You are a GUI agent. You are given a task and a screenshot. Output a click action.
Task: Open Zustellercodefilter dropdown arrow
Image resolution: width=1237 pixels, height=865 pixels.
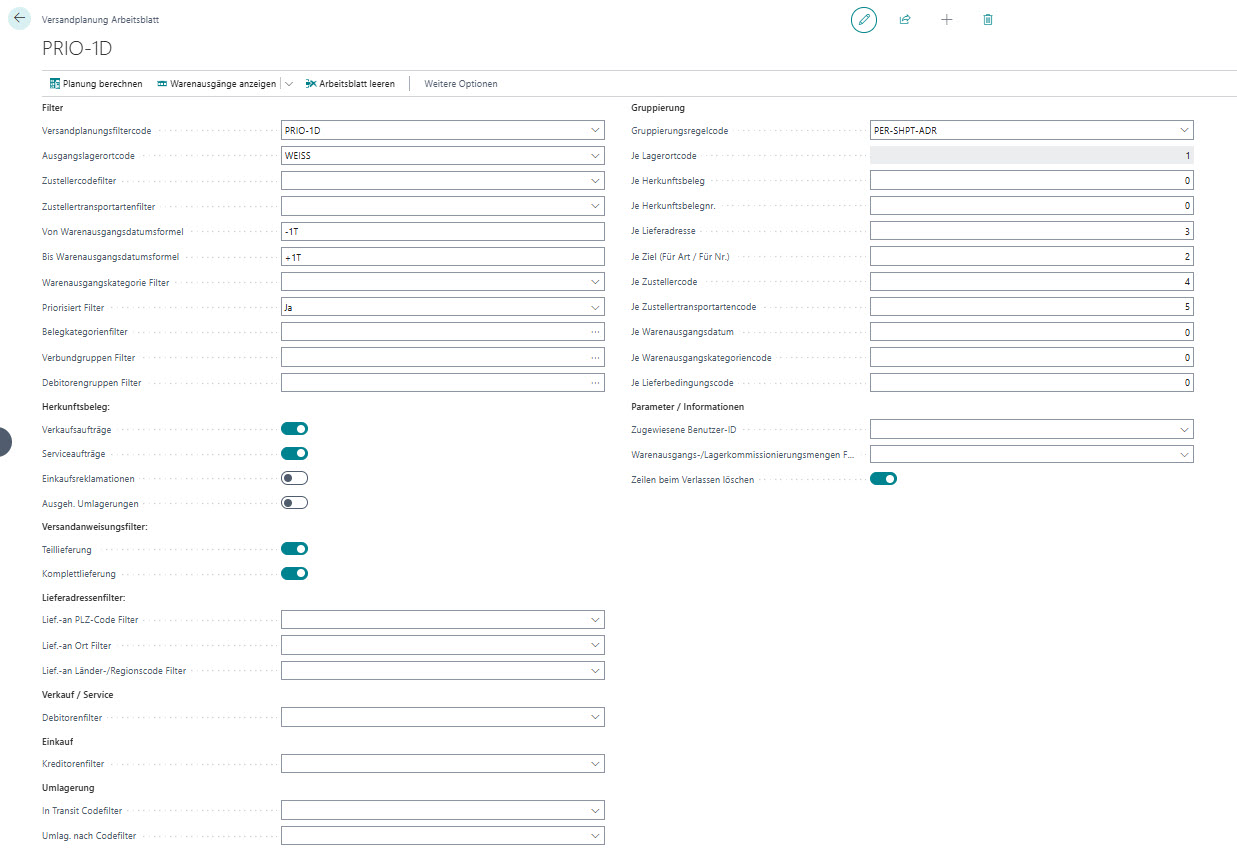coord(596,180)
